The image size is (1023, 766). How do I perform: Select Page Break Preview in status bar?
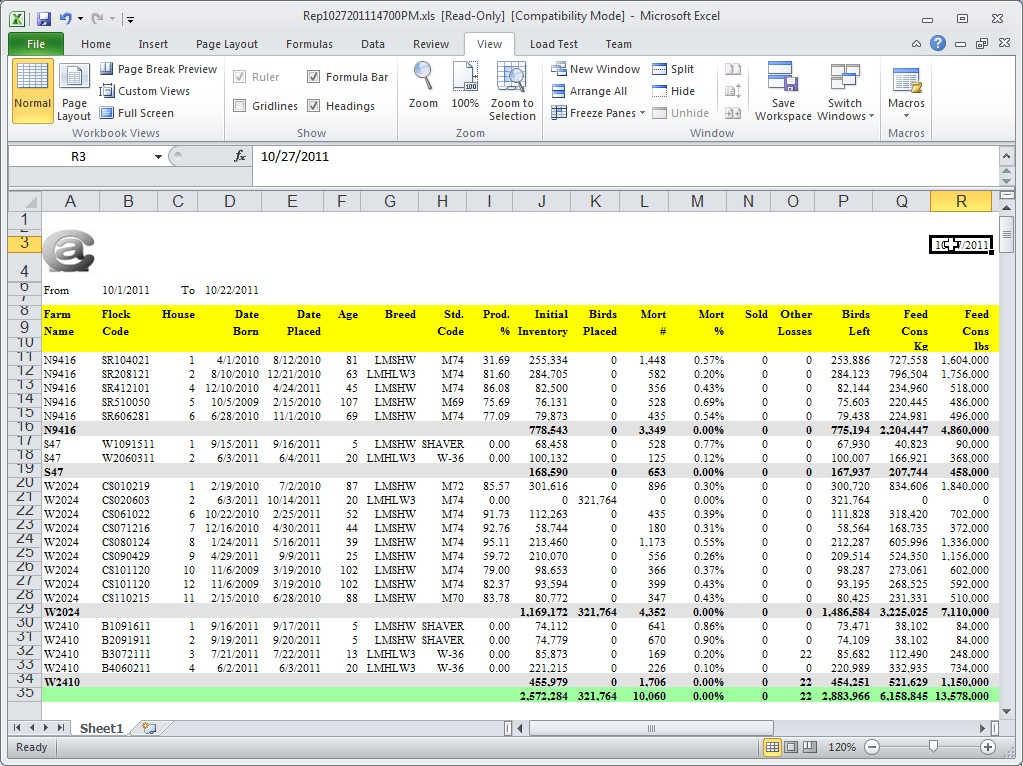pyautogui.click(x=810, y=747)
